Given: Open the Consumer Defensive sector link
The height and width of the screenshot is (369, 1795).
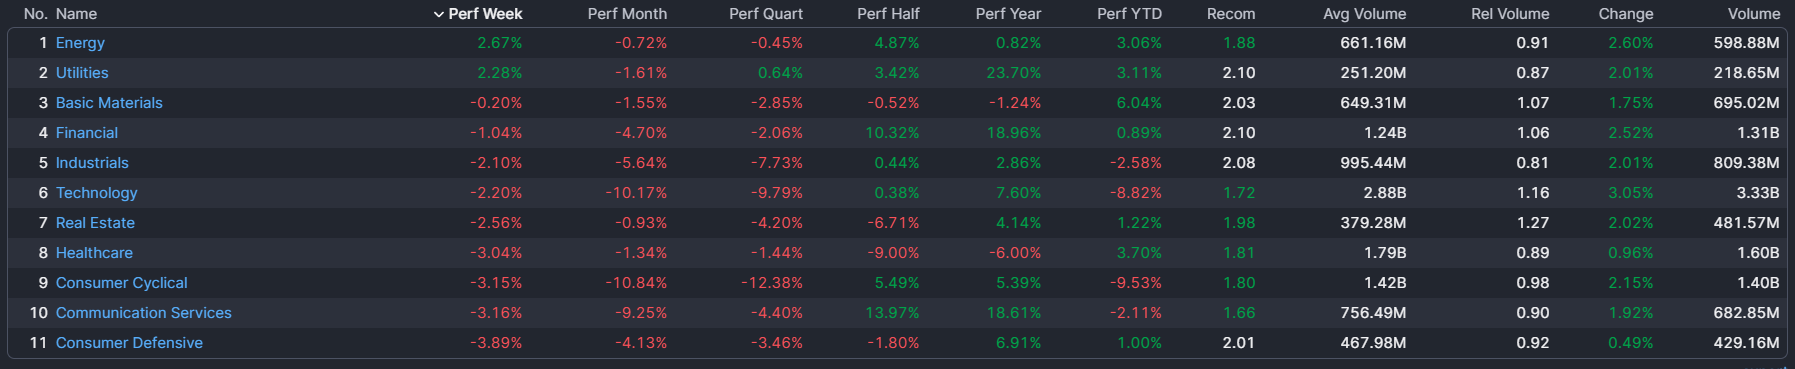Looking at the screenshot, I should (129, 343).
